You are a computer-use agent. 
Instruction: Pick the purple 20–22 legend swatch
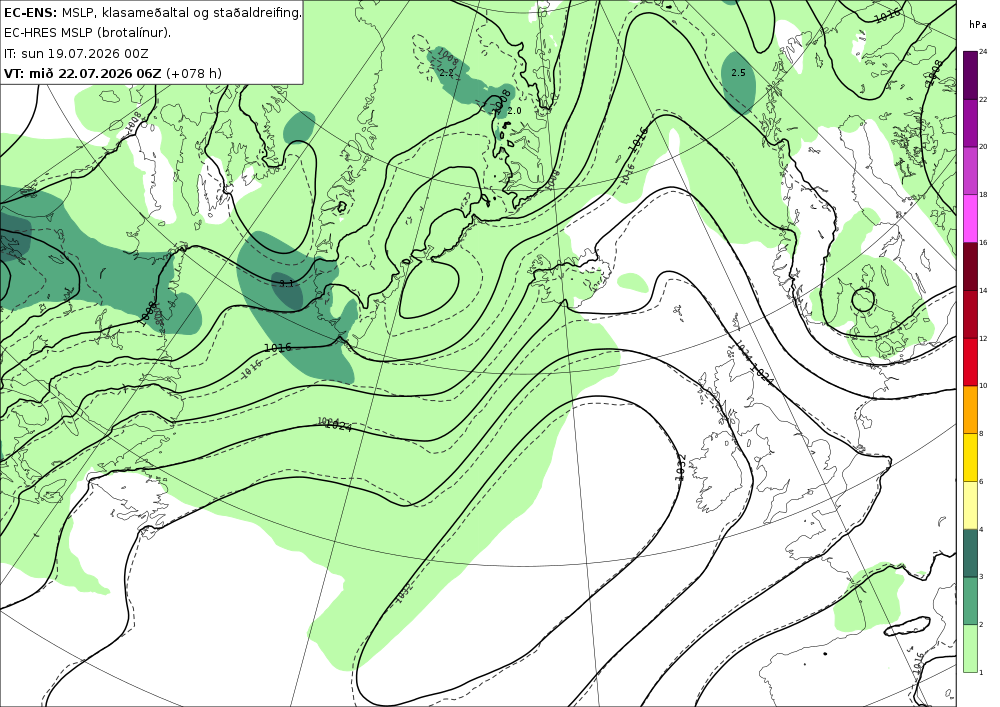tap(971, 123)
